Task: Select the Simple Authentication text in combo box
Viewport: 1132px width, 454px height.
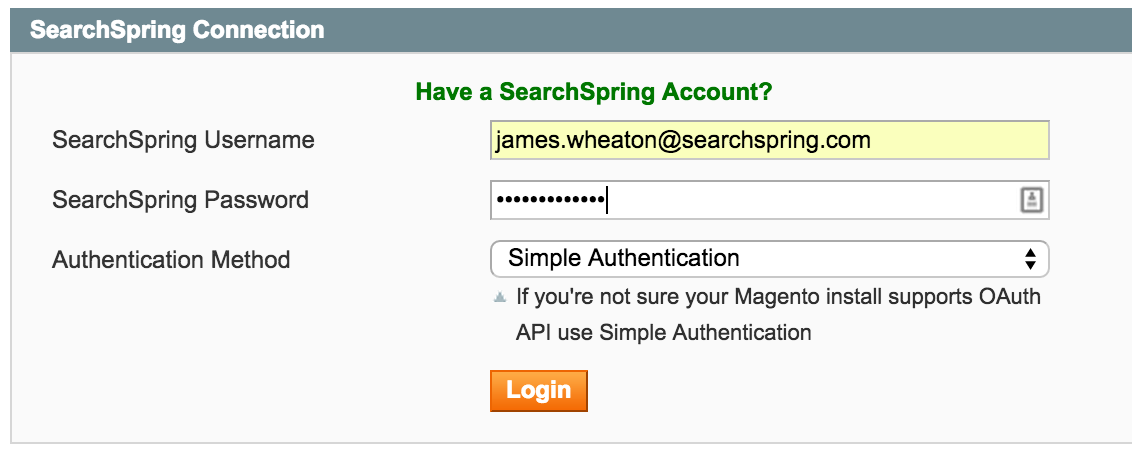Action: tap(624, 259)
